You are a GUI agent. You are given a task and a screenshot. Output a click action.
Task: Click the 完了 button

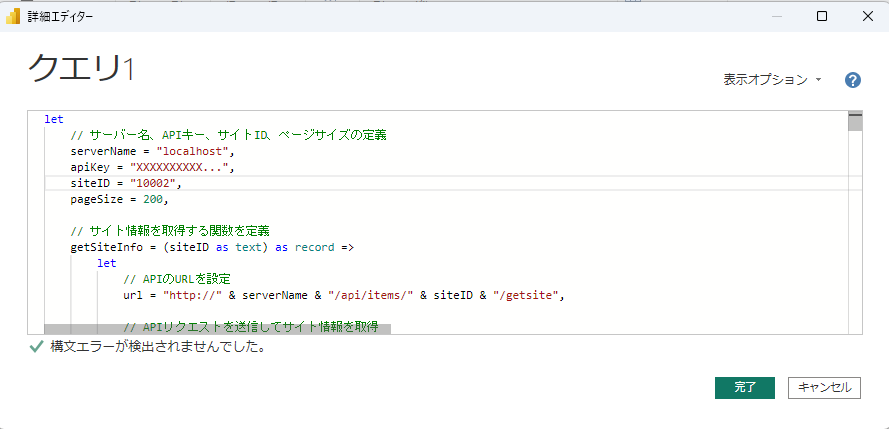[744, 388]
